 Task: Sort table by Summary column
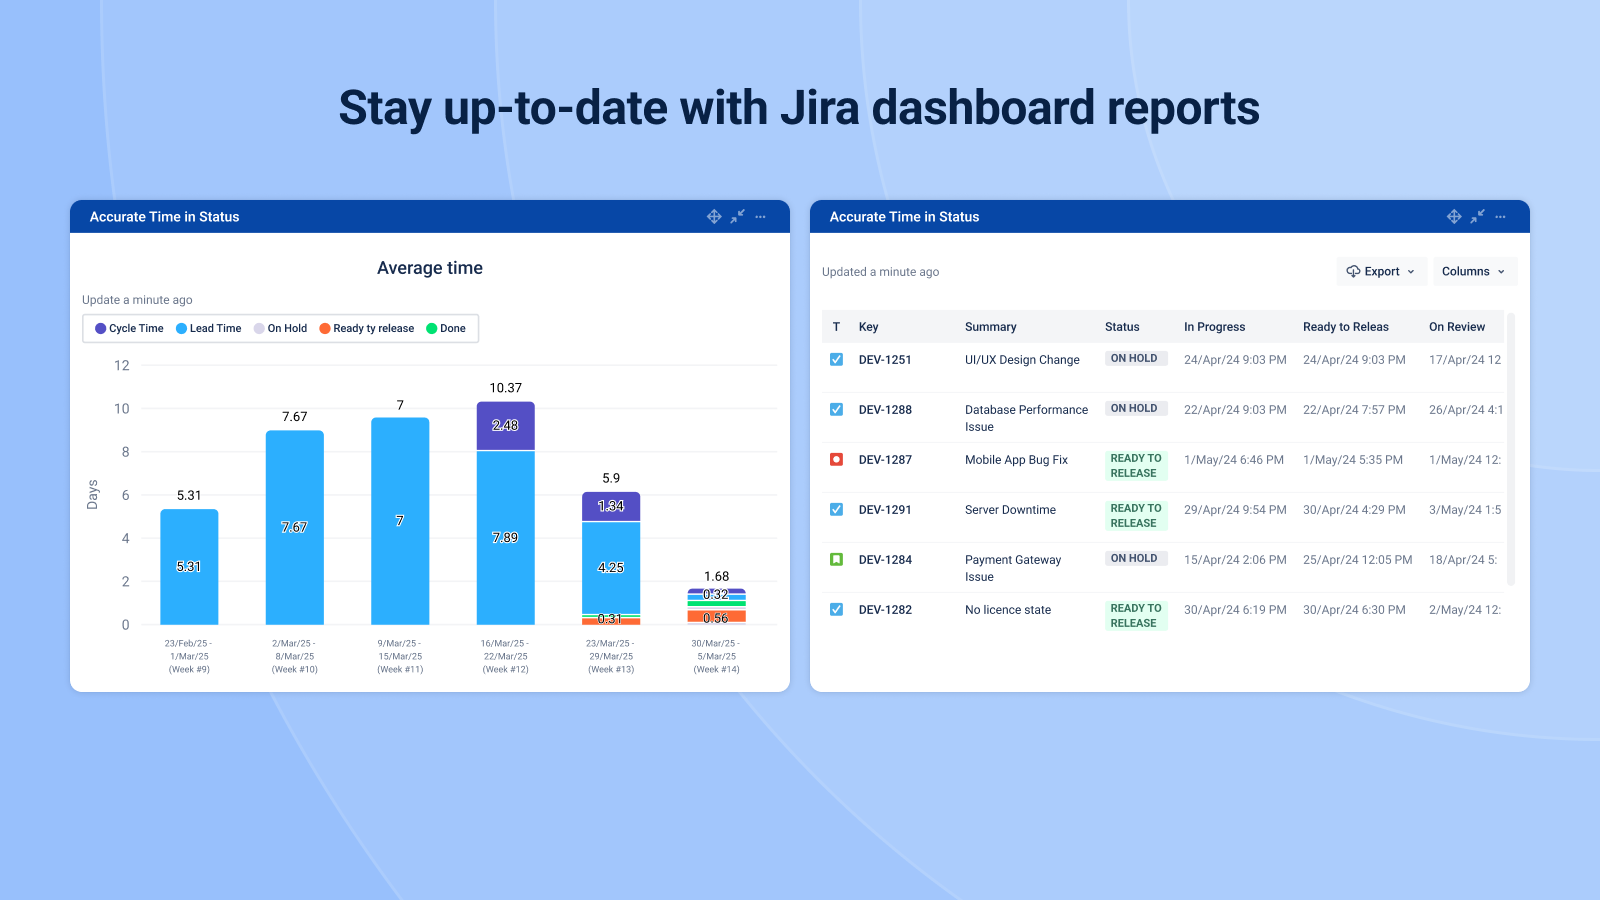[x=990, y=327]
